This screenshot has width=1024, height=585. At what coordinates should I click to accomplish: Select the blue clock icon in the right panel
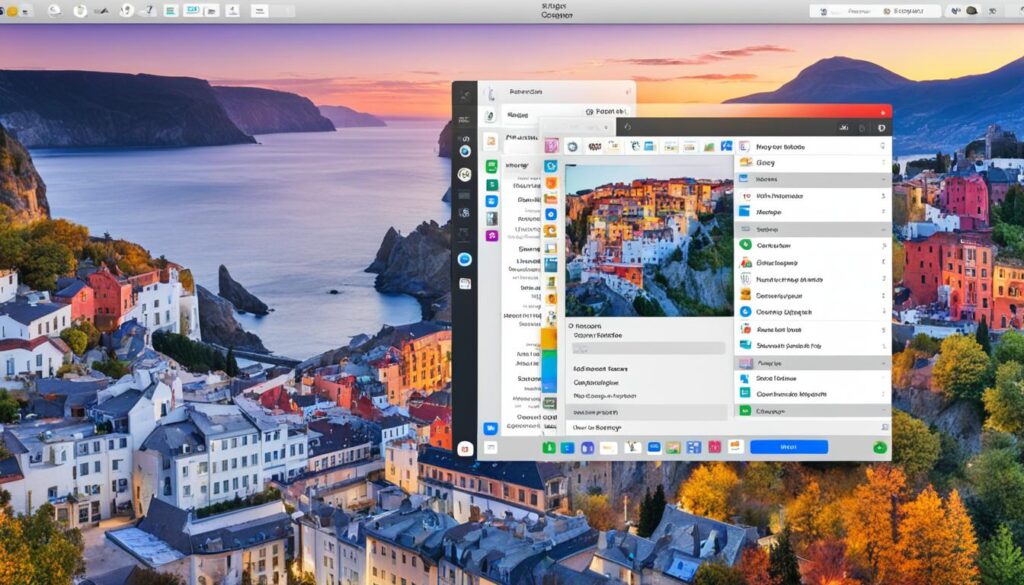(744, 310)
